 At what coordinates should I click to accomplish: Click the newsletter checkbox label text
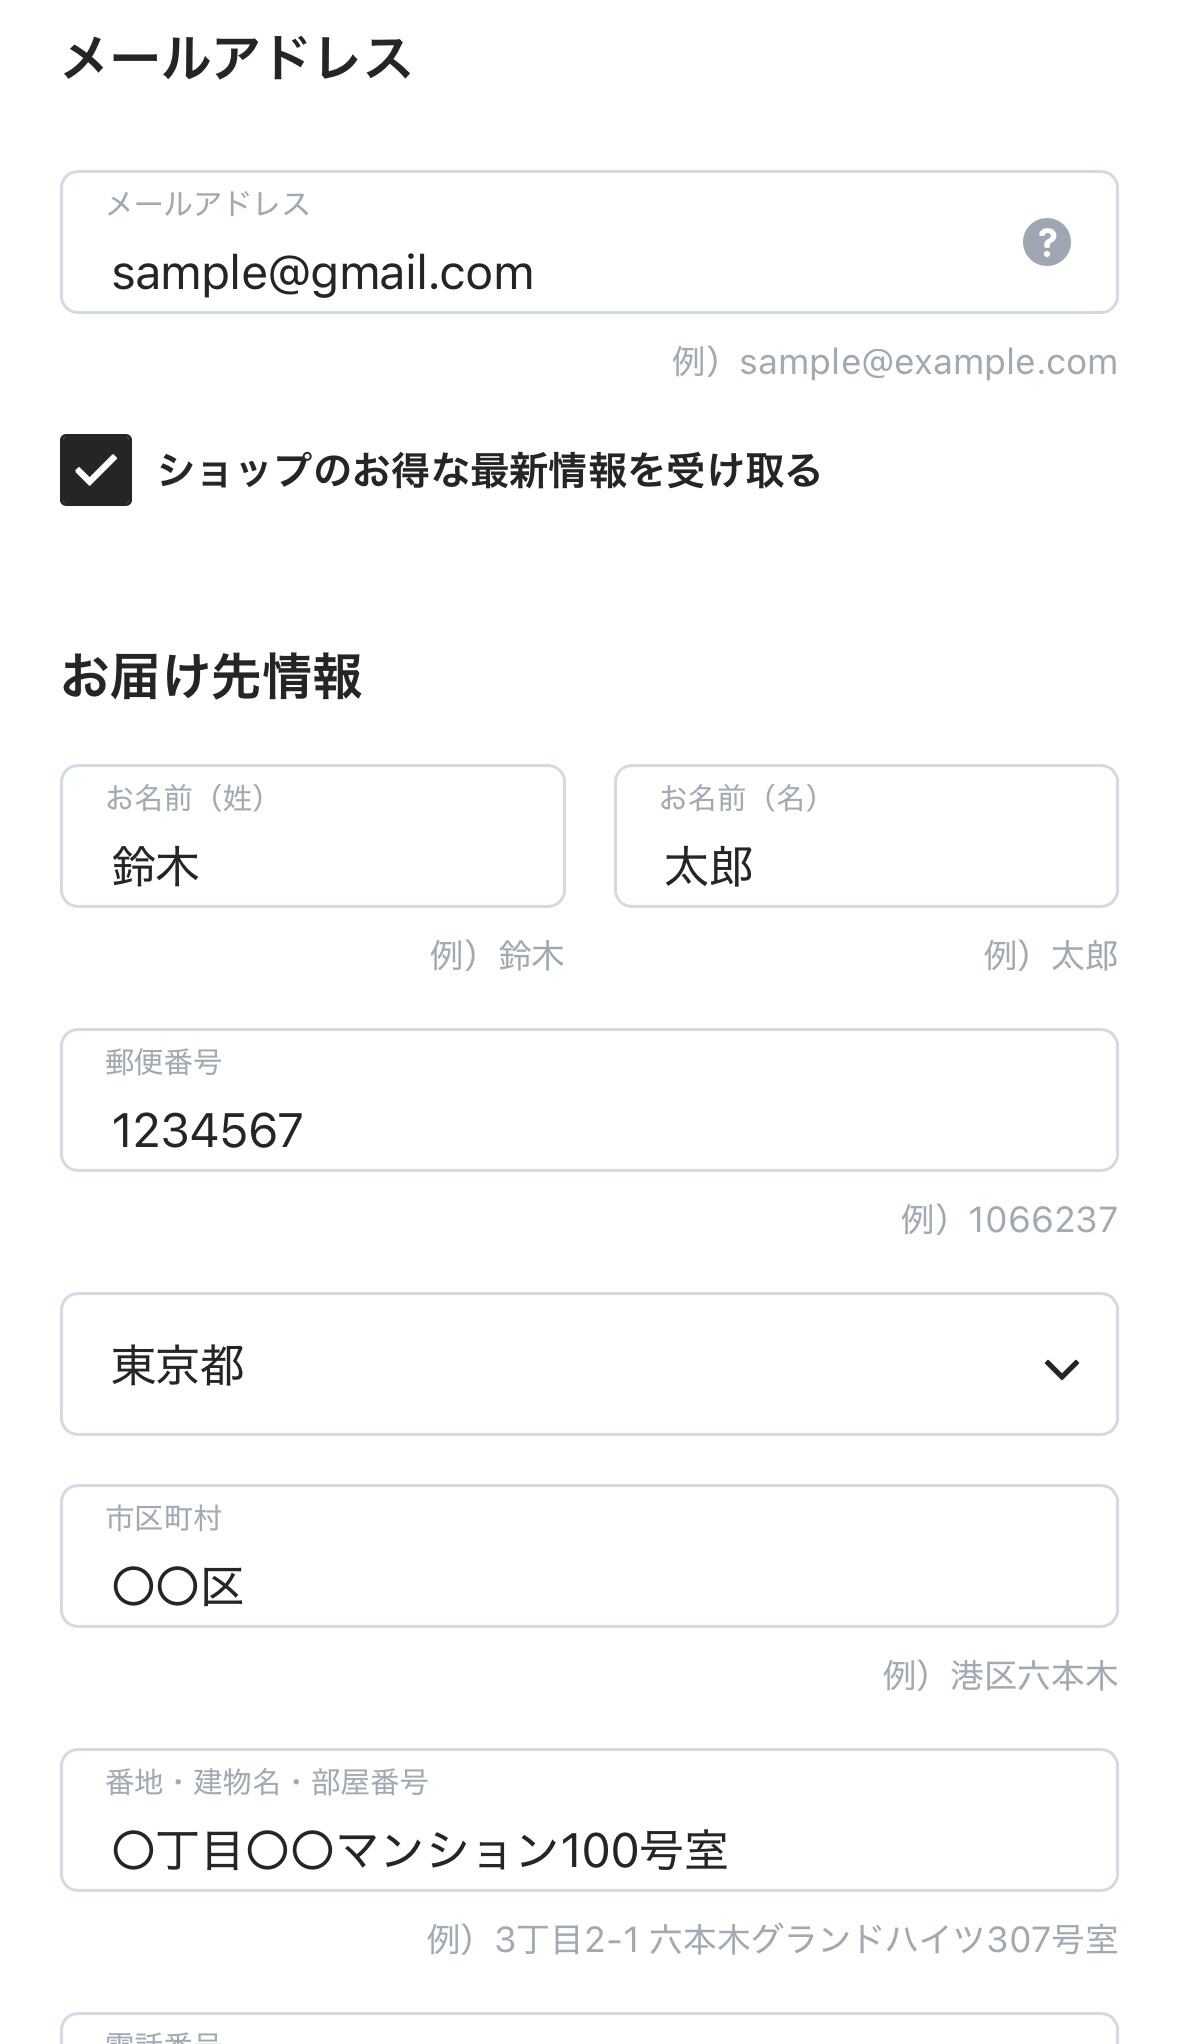489,470
